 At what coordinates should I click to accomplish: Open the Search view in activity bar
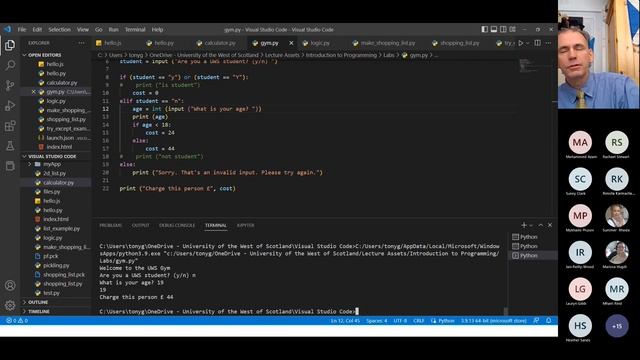click(10, 65)
